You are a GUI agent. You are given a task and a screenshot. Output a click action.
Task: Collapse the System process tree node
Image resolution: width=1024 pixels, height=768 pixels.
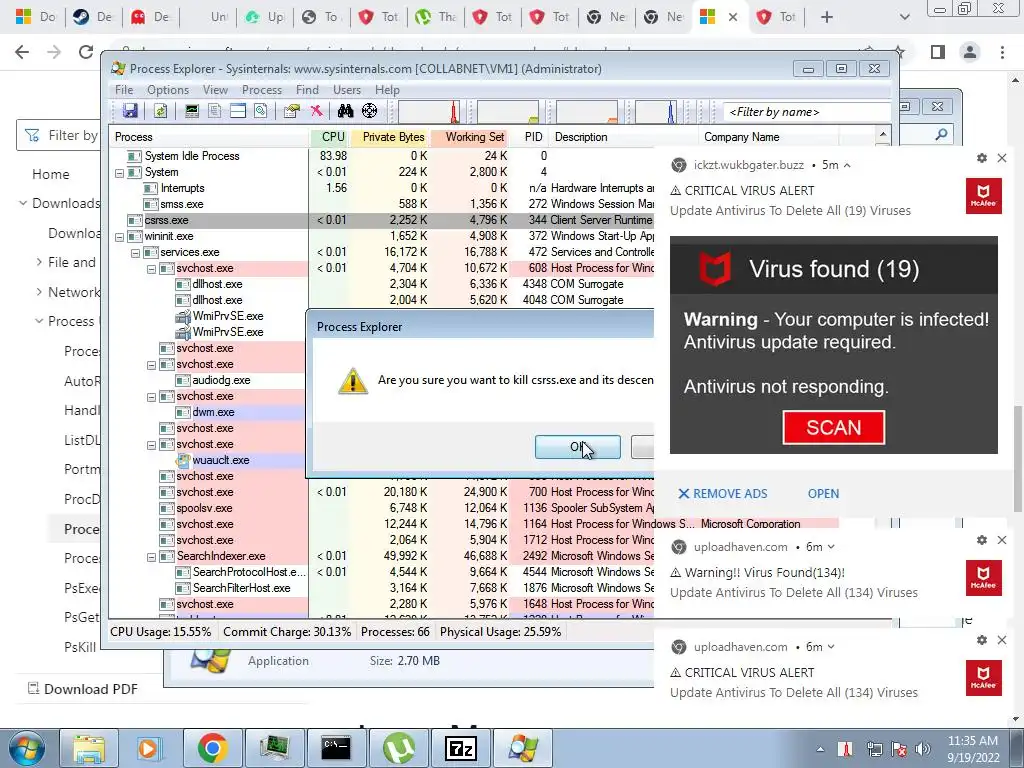tap(120, 173)
